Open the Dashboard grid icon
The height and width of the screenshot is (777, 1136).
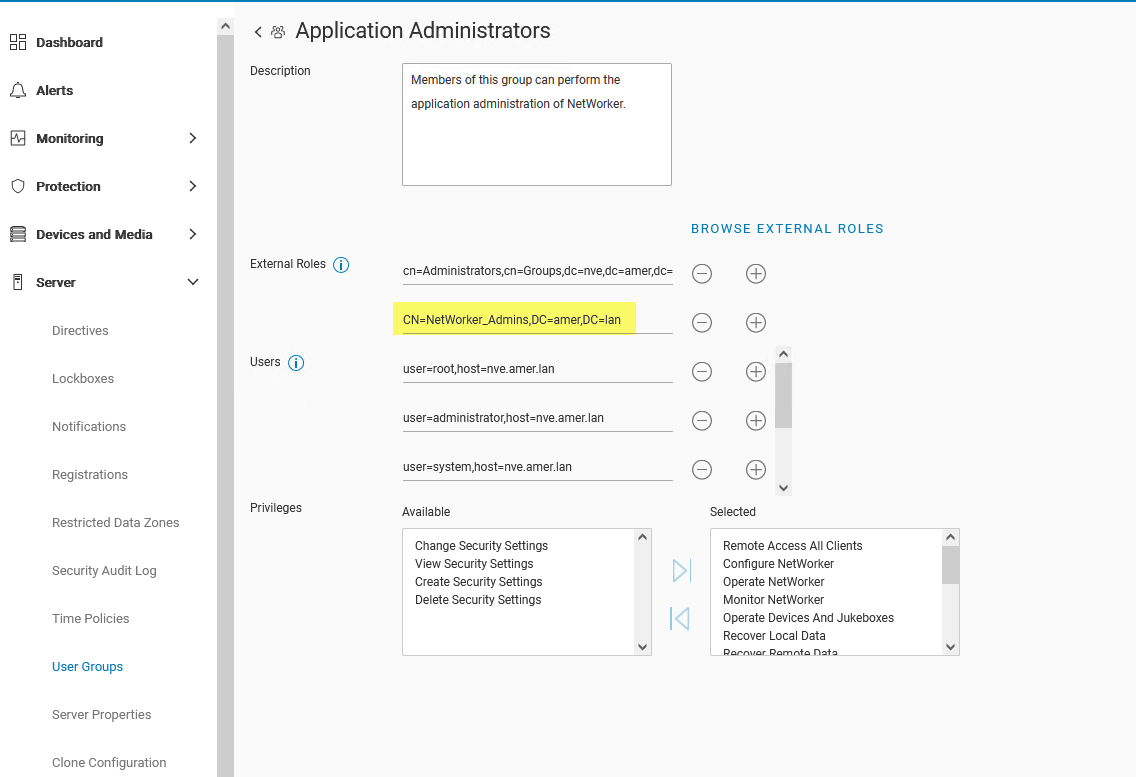click(17, 42)
